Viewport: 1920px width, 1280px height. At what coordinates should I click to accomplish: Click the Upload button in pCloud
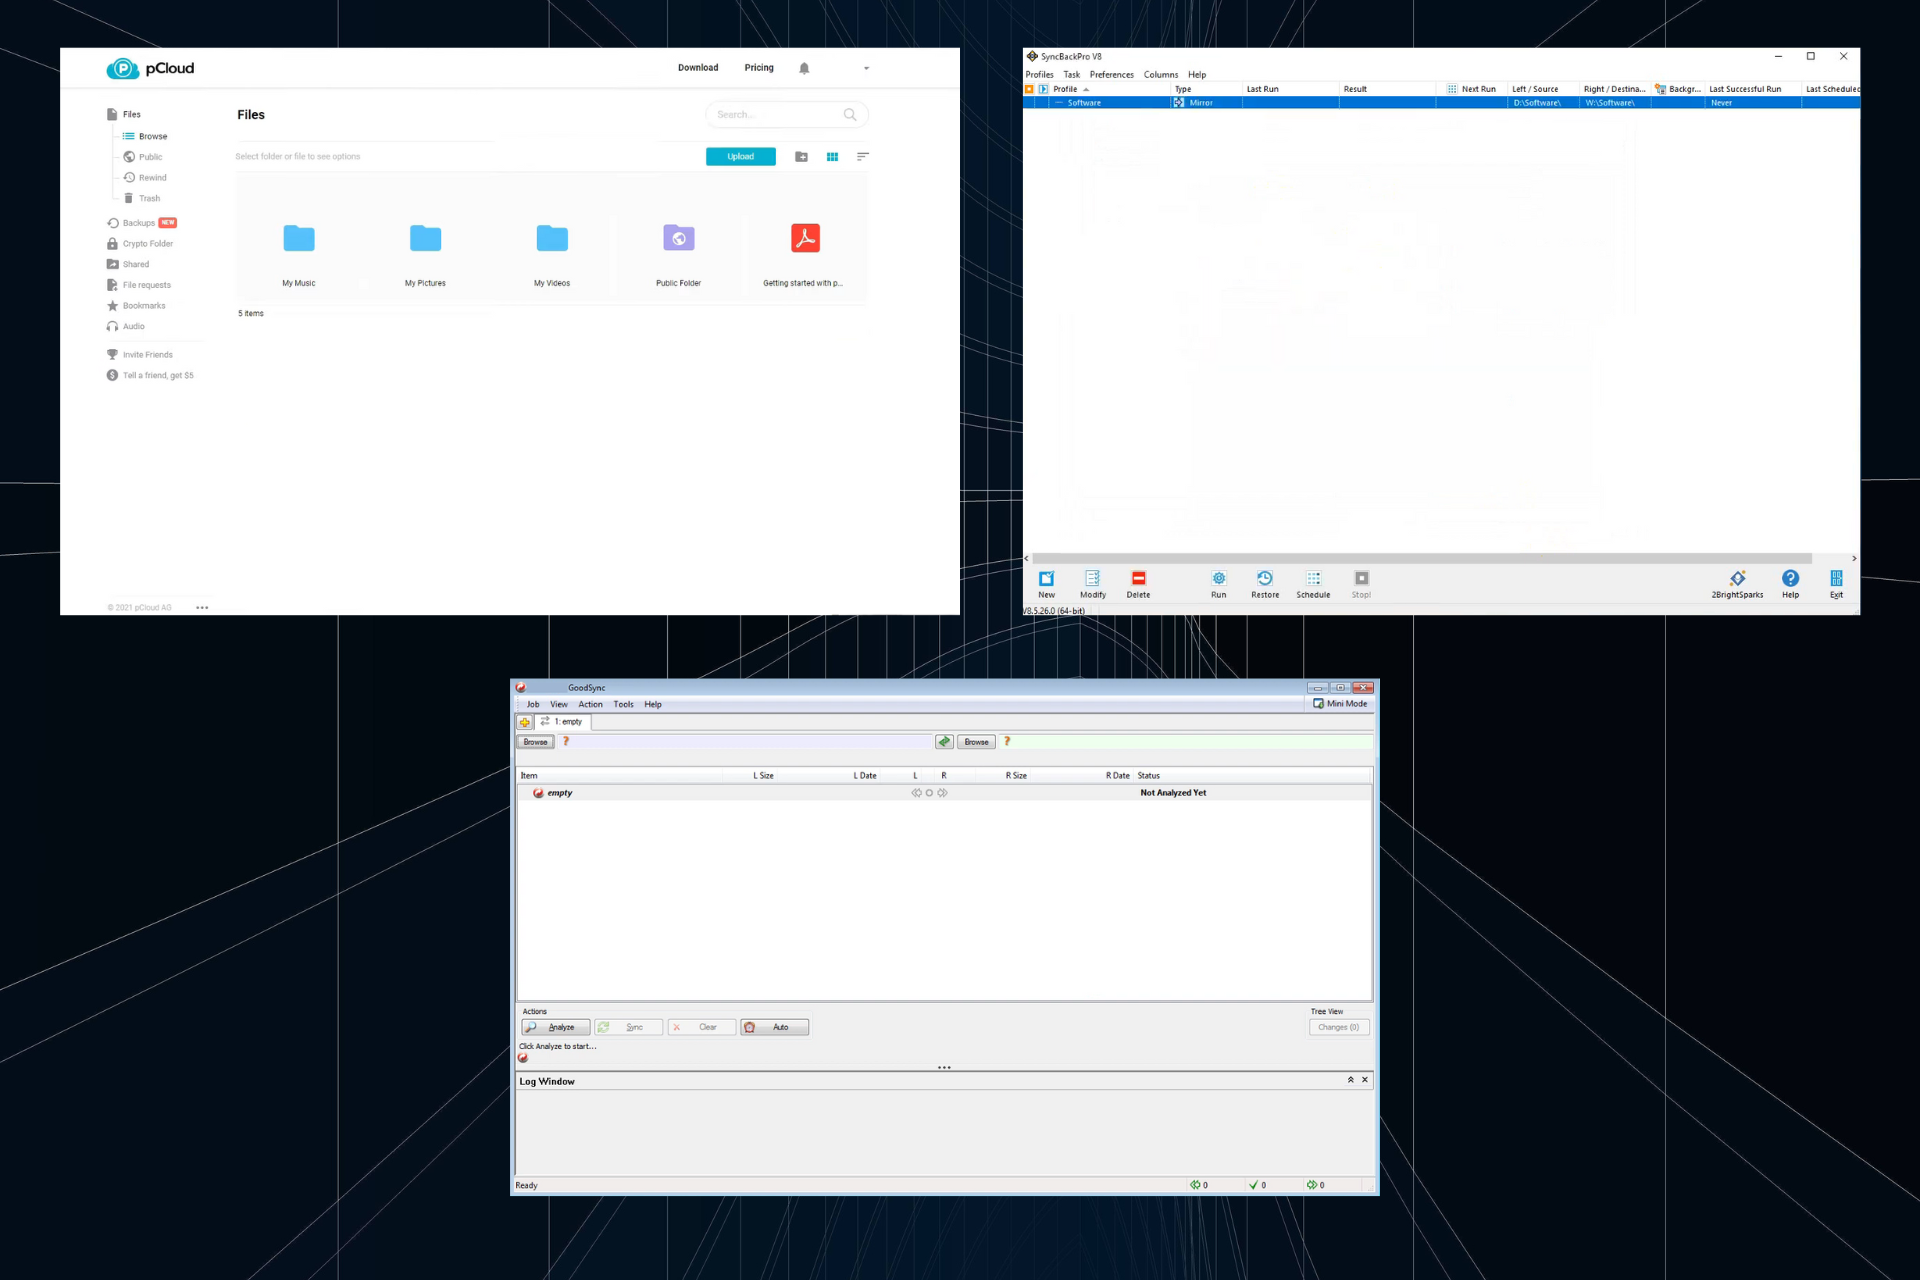coord(741,157)
